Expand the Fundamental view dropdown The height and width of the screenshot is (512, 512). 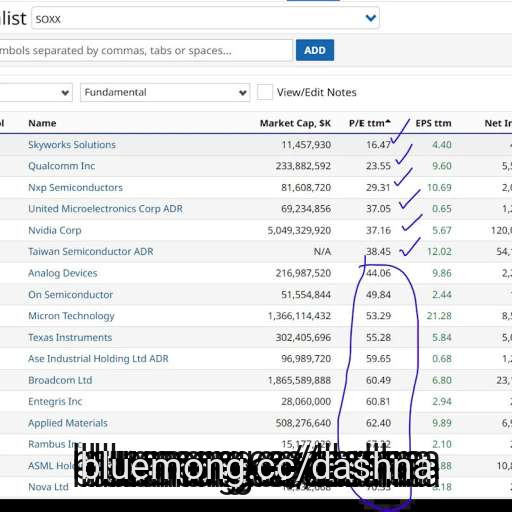tap(165, 92)
